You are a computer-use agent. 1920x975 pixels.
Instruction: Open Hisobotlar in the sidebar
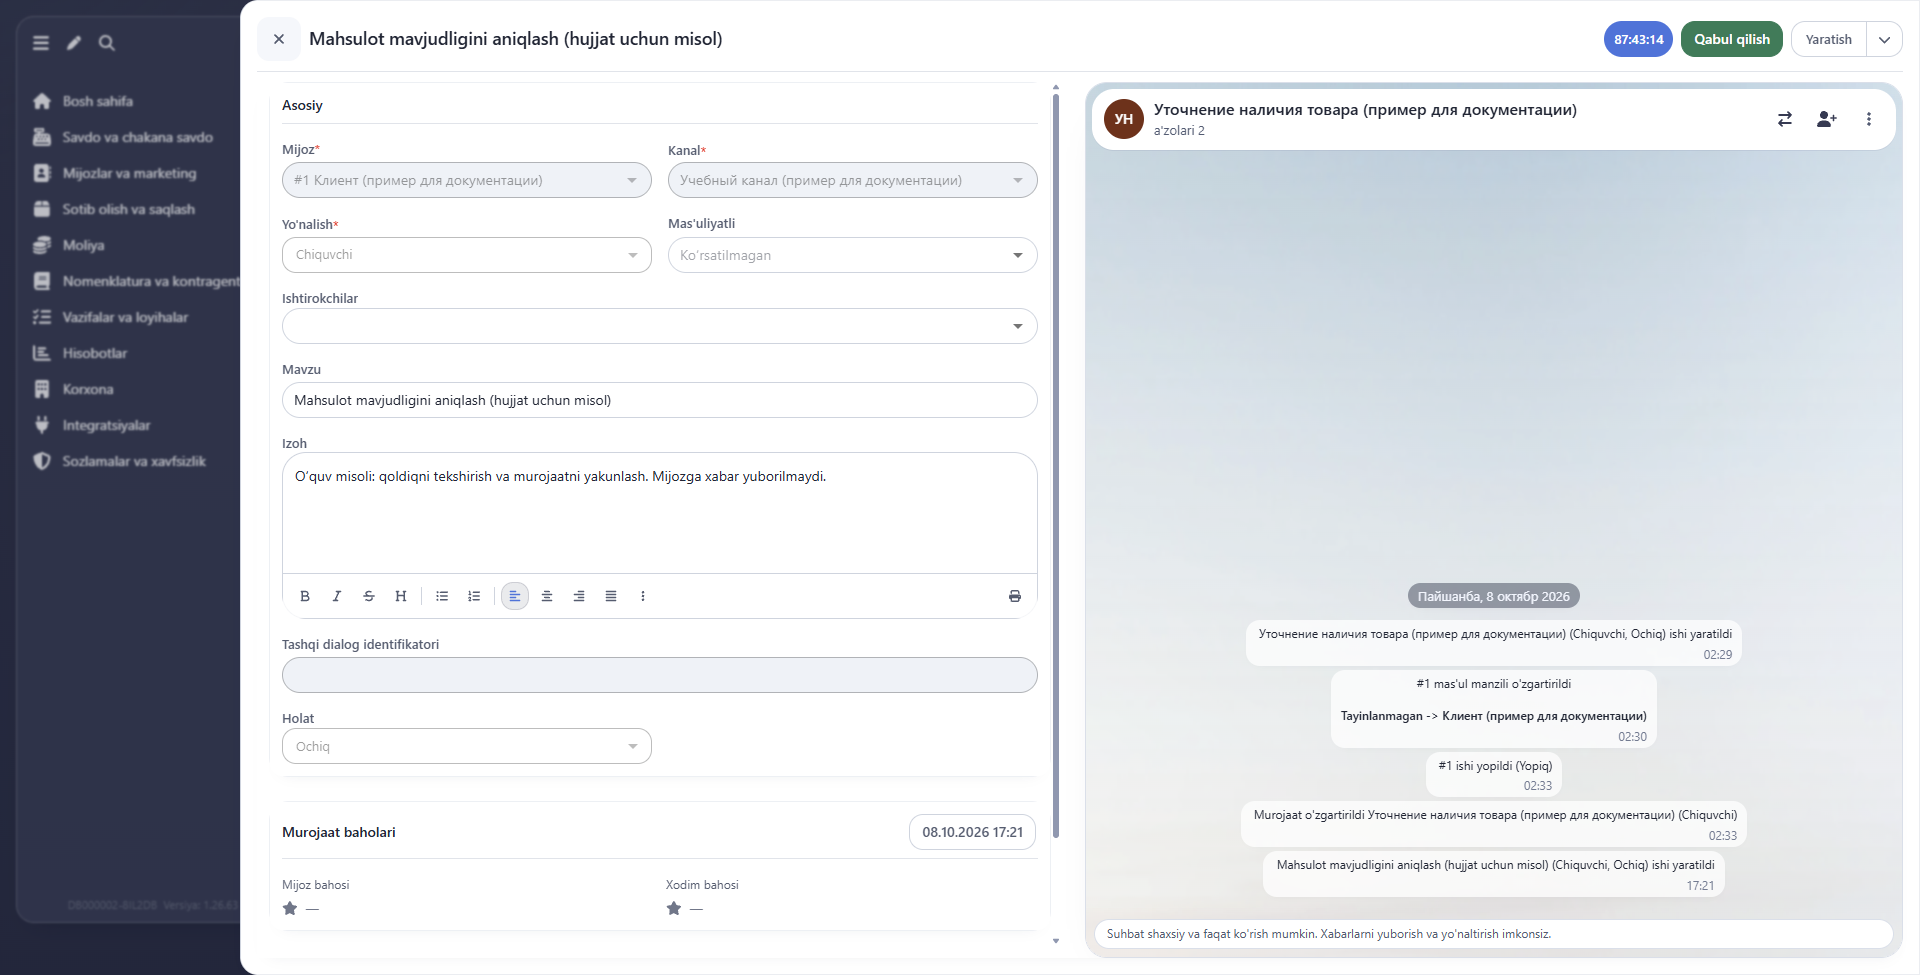pyautogui.click(x=94, y=353)
